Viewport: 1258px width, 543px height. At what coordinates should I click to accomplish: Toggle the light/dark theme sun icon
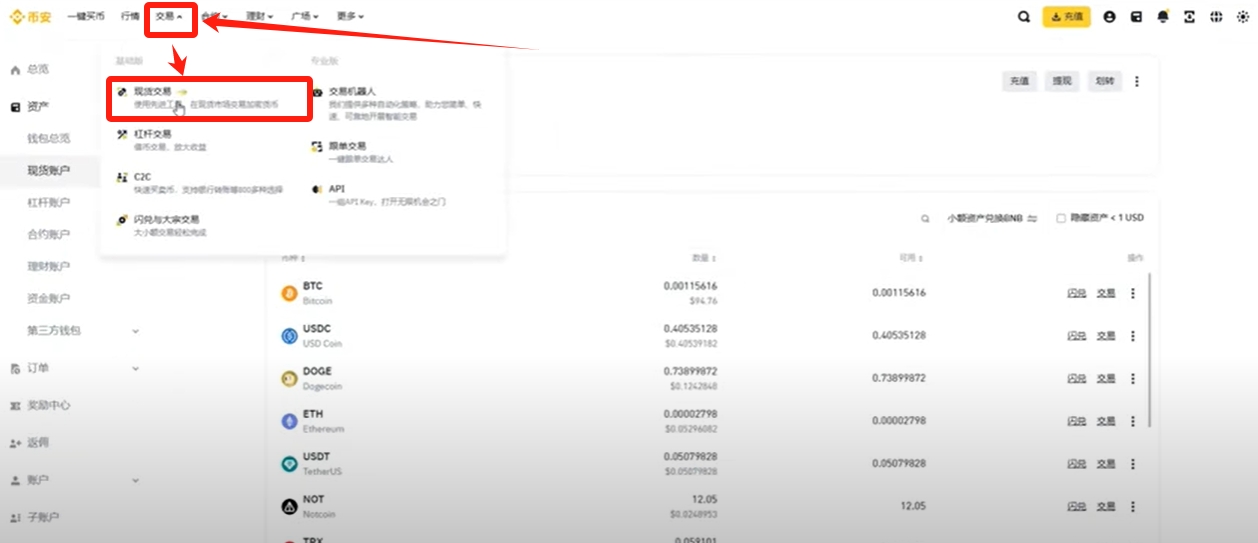coord(1243,17)
